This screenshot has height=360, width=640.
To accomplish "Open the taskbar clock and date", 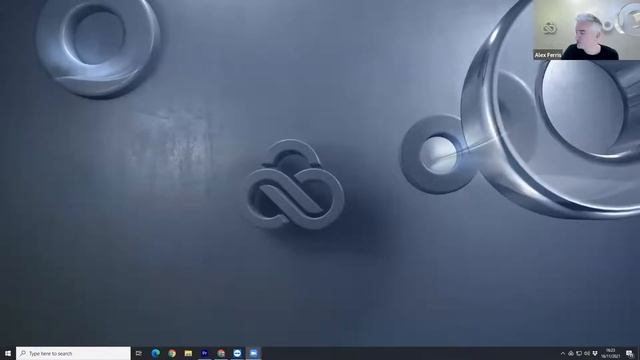I will [611, 353].
